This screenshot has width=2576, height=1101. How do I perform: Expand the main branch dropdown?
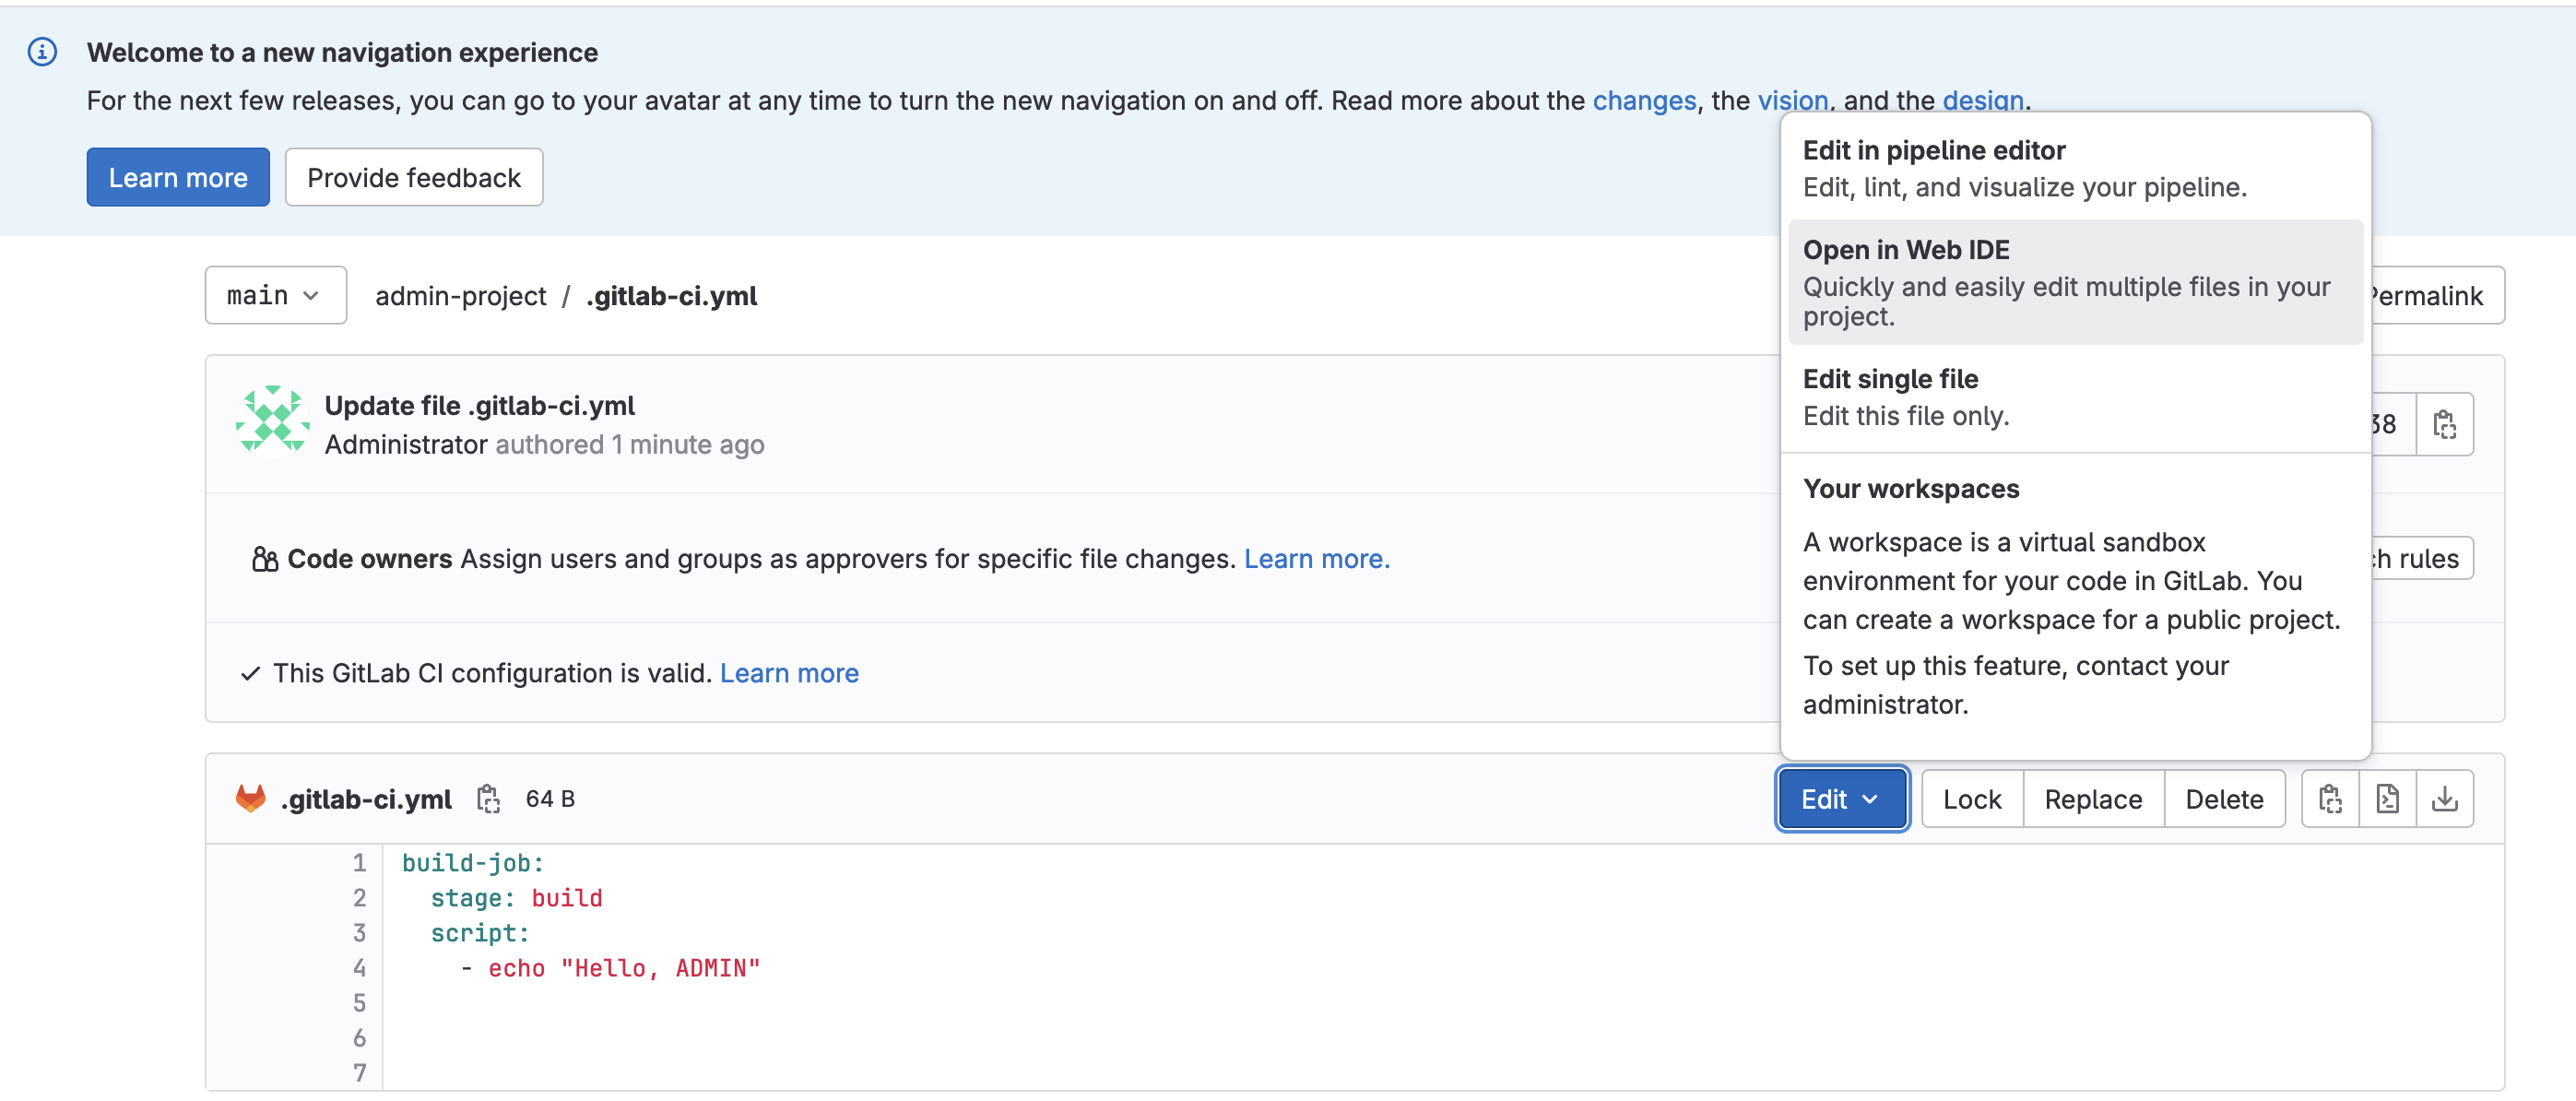pyautogui.click(x=275, y=295)
